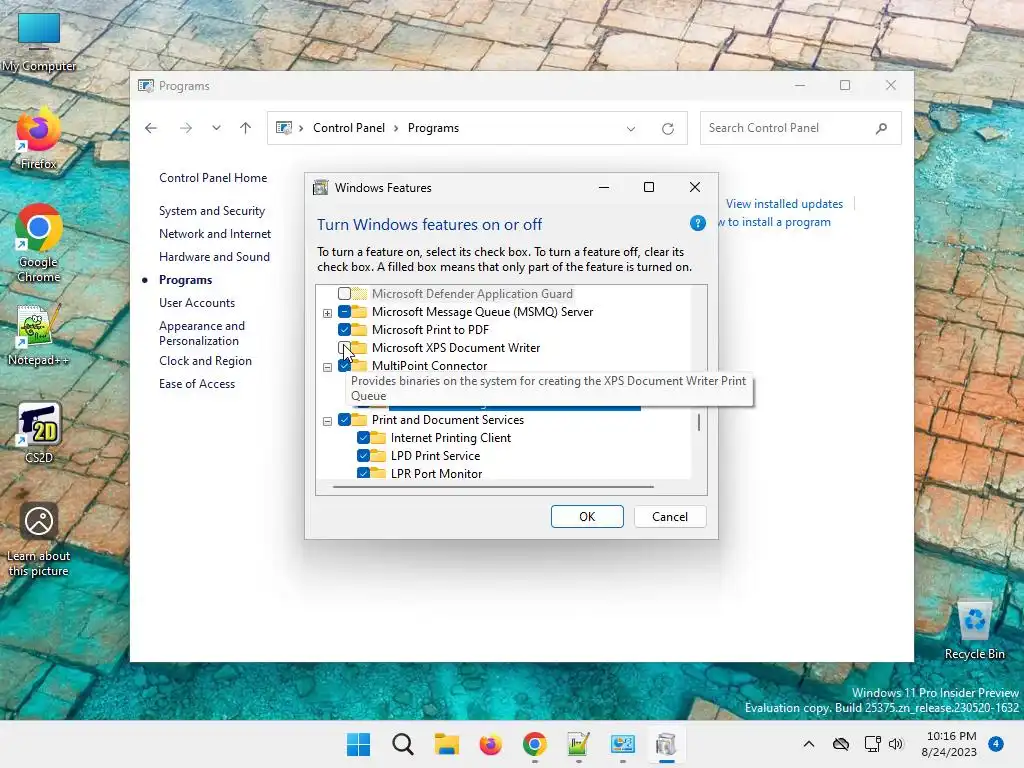Open Windows Features help question mark
The height and width of the screenshot is (768, 1024).
(x=697, y=223)
